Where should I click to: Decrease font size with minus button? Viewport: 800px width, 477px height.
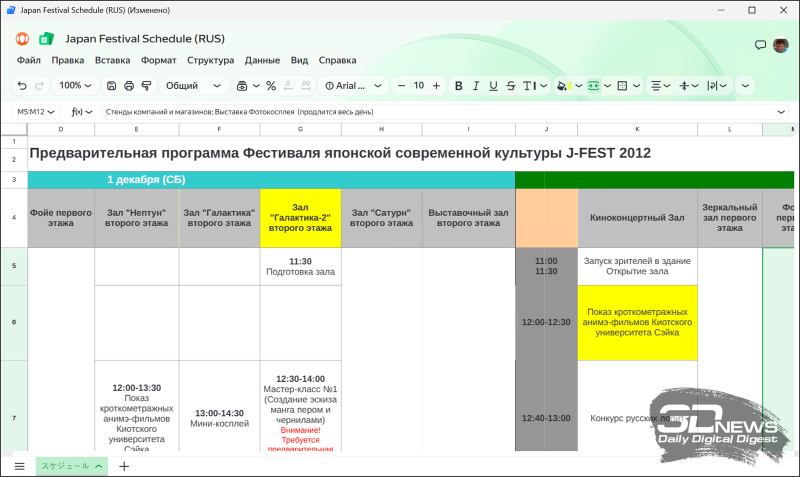click(x=402, y=86)
